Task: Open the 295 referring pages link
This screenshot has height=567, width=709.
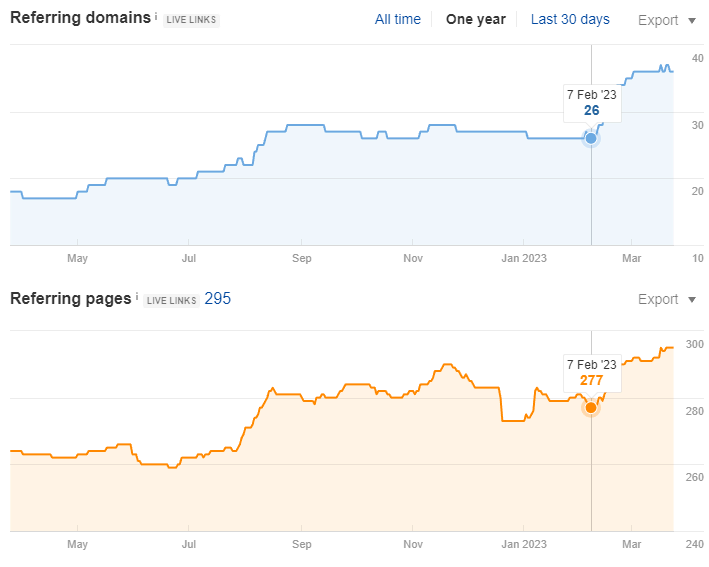Action: (x=218, y=298)
